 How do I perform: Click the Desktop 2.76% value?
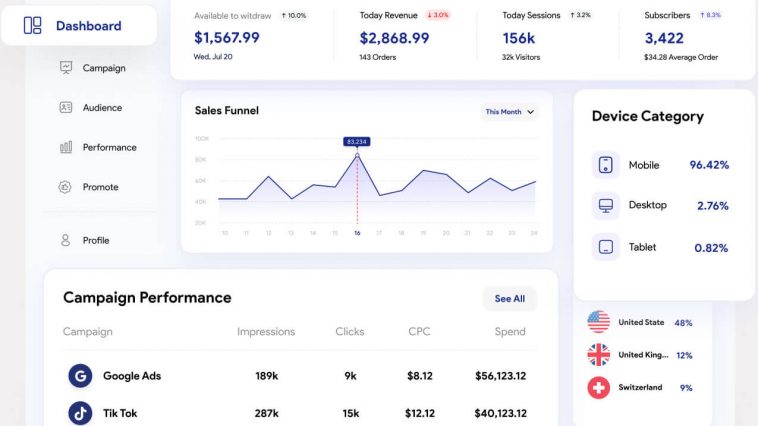tap(713, 206)
